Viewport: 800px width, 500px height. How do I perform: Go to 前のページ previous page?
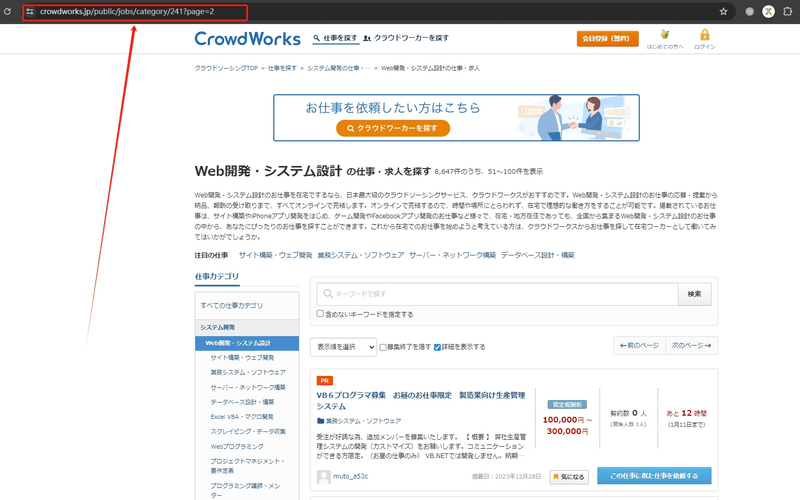[639, 345]
